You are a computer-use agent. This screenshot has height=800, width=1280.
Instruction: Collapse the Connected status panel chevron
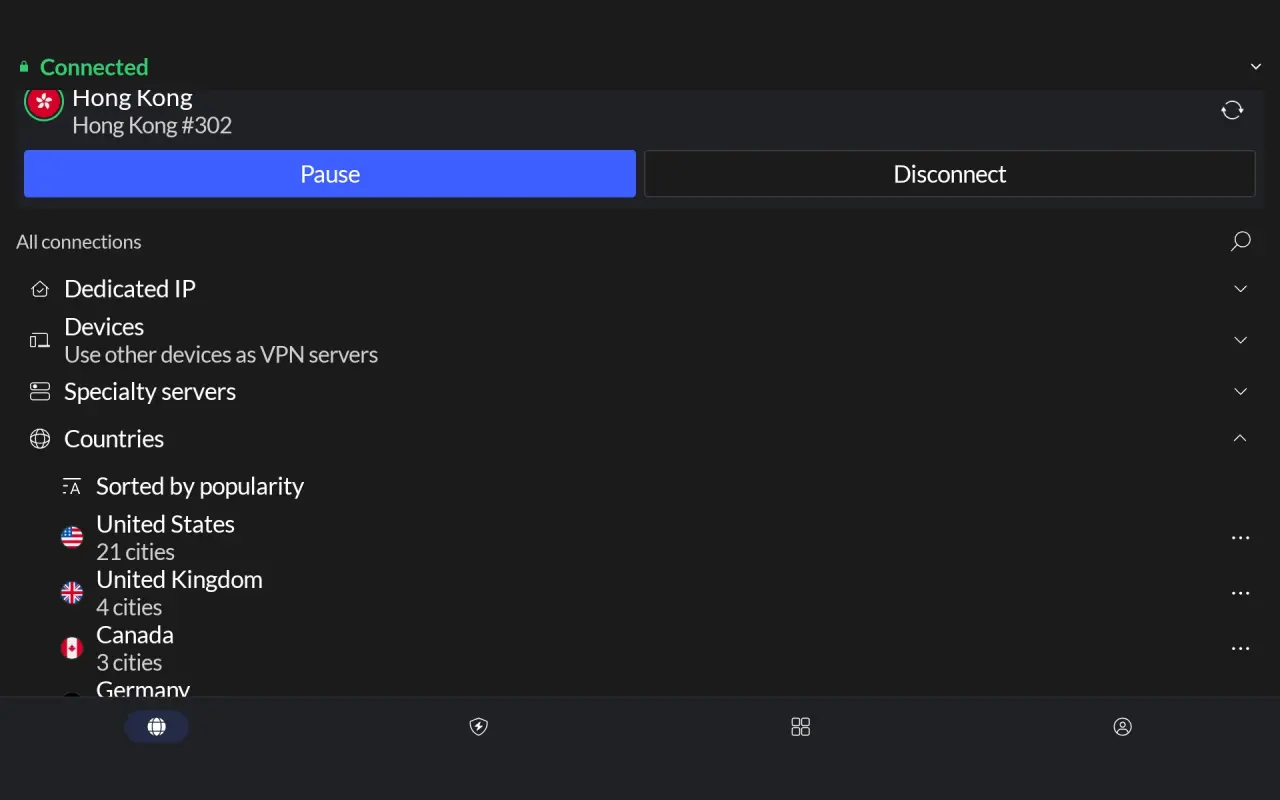(x=1256, y=67)
